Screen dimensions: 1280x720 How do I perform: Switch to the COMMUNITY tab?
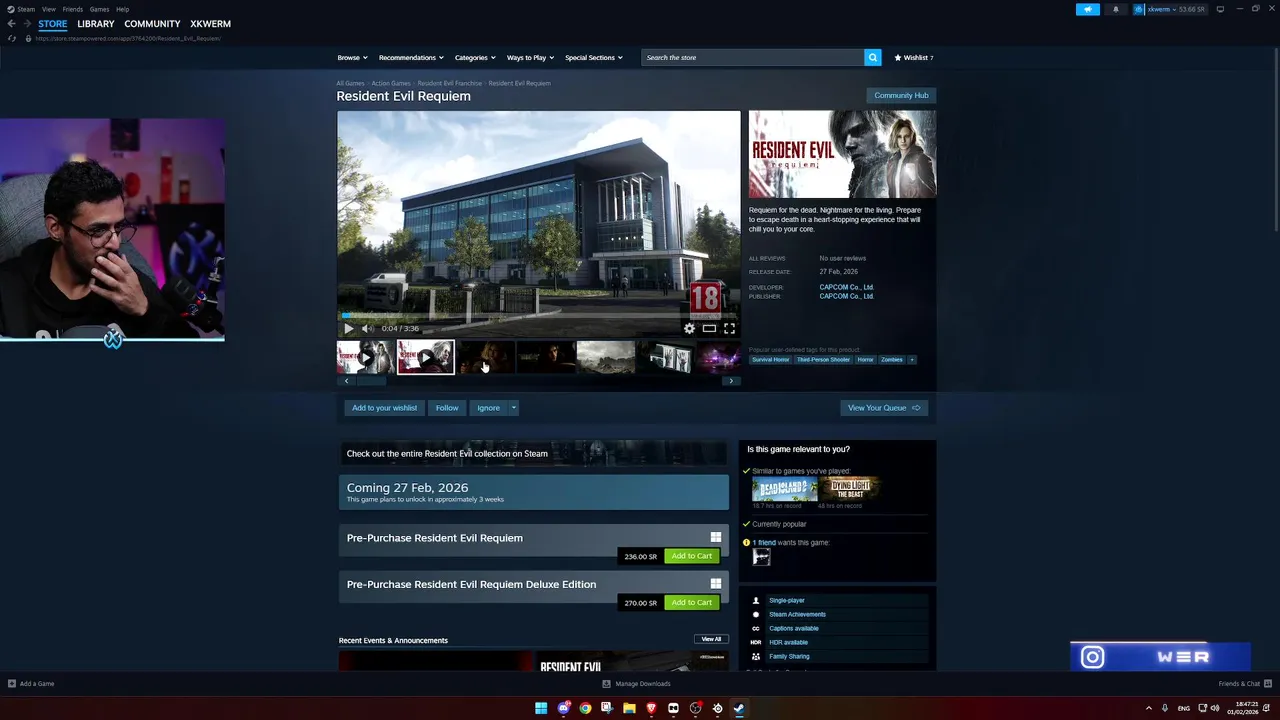pyautogui.click(x=152, y=24)
